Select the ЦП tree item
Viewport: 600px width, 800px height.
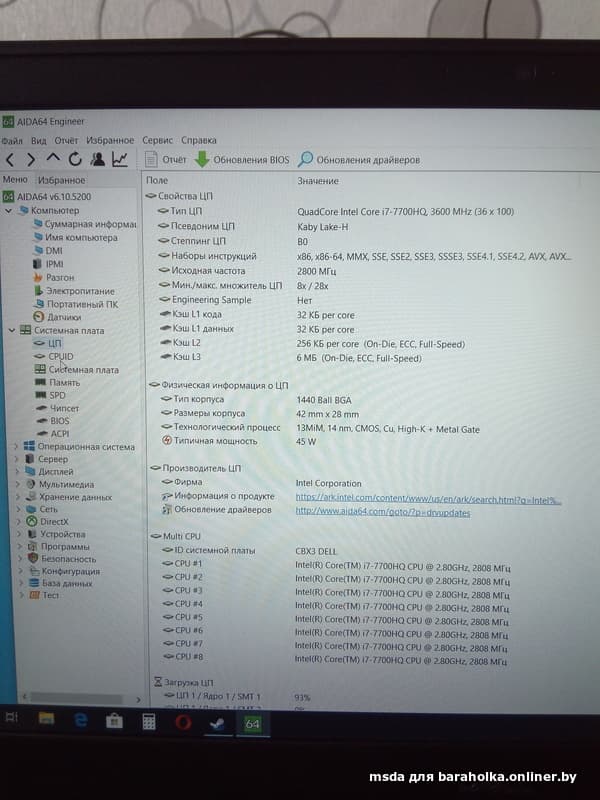point(47,343)
